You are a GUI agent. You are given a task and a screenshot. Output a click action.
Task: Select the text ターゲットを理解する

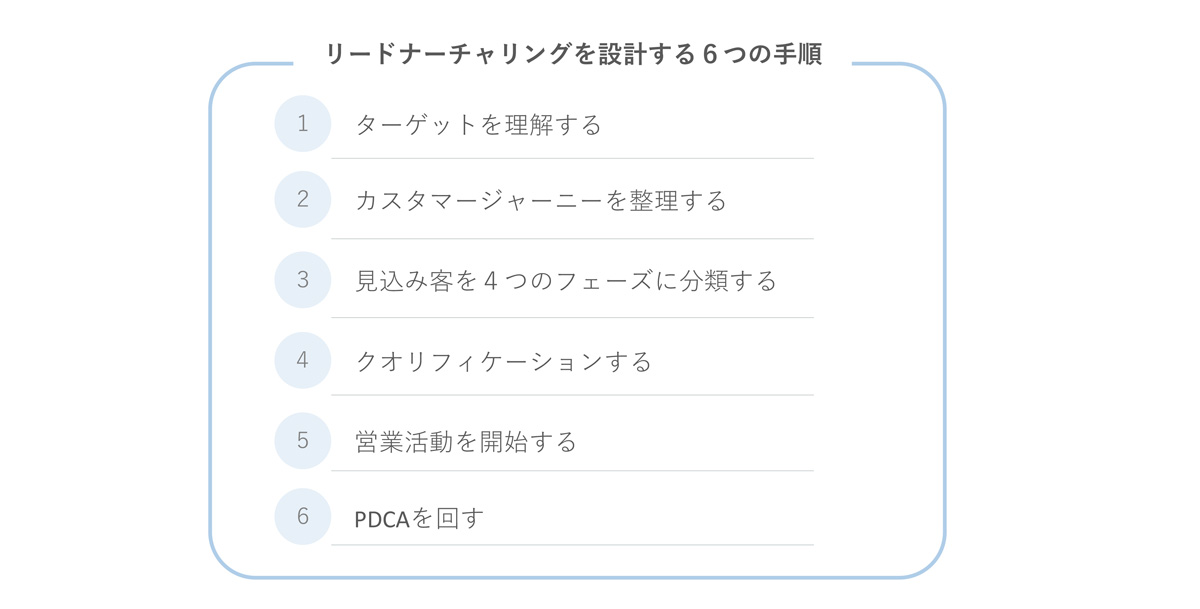(479, 125)
